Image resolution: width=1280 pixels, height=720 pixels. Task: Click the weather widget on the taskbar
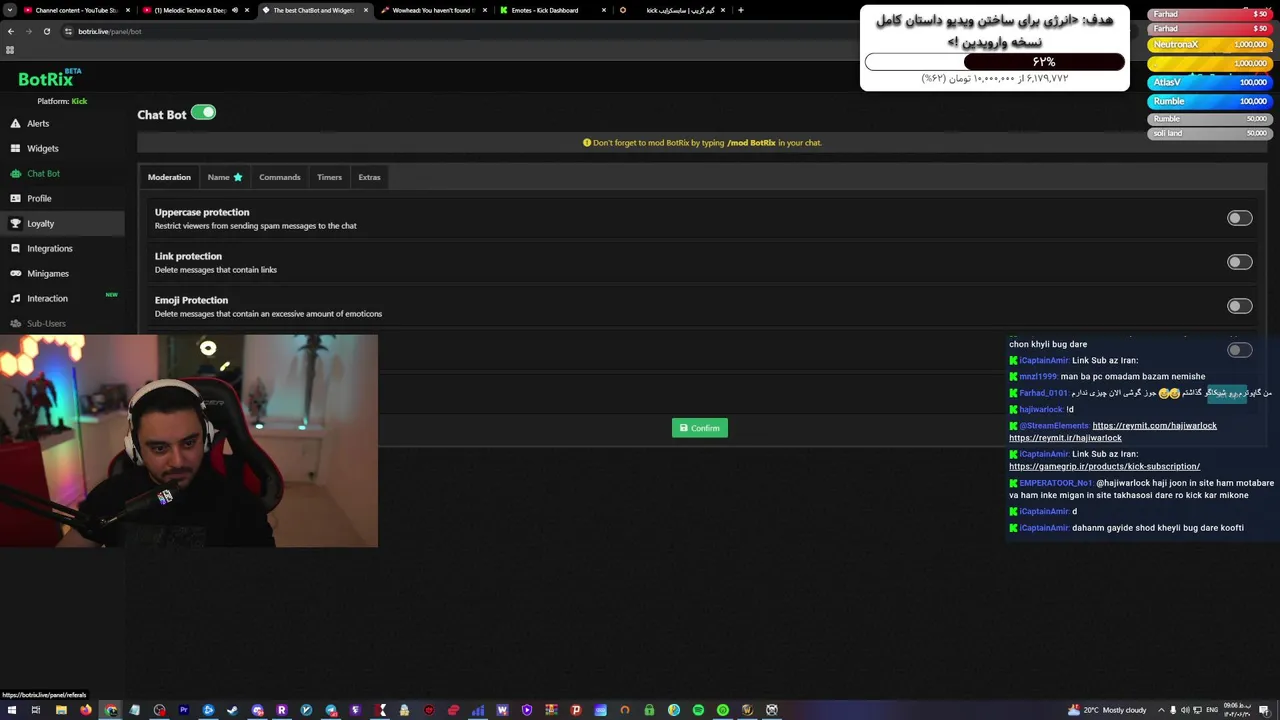click(1107, 710)
